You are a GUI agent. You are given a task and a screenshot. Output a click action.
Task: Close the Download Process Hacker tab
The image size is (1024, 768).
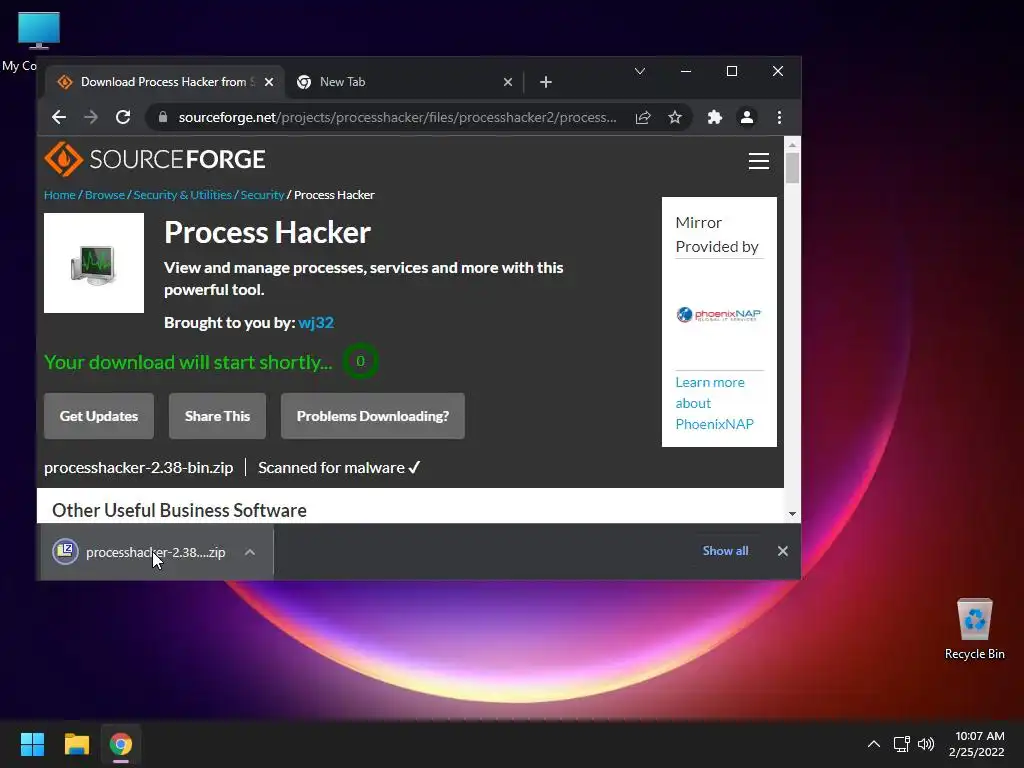click(x=269, y=82)
